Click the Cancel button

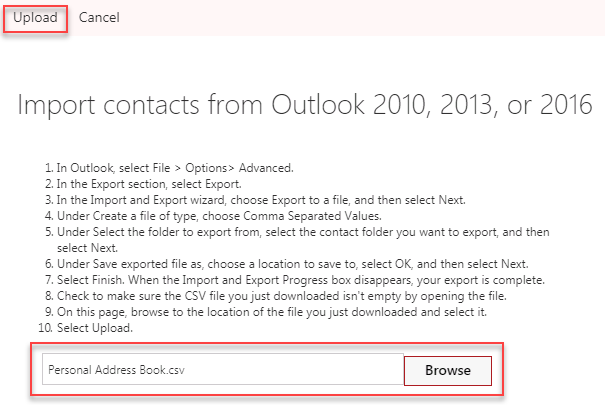tap(99, 18)
